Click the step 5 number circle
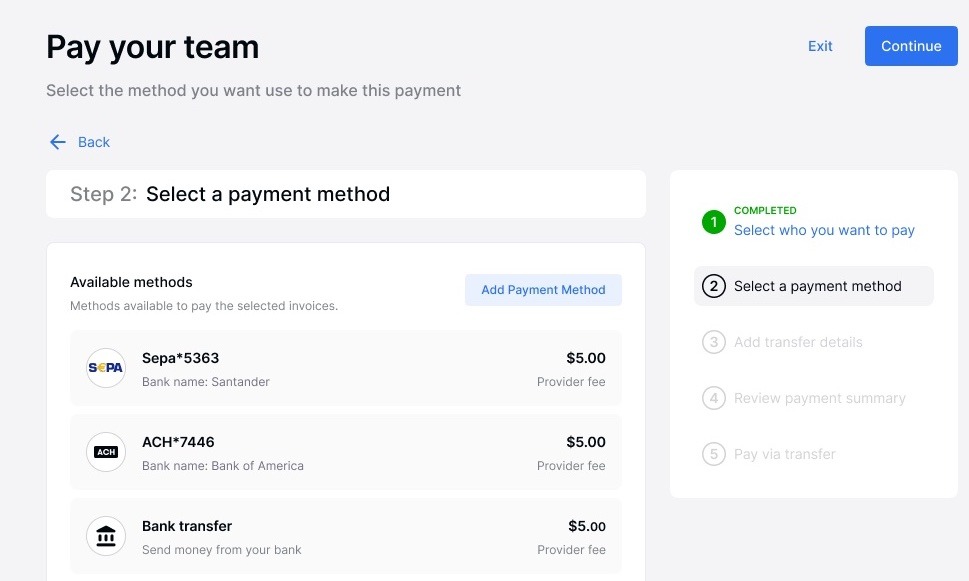The image size is (969, 581). pos(714,454)
